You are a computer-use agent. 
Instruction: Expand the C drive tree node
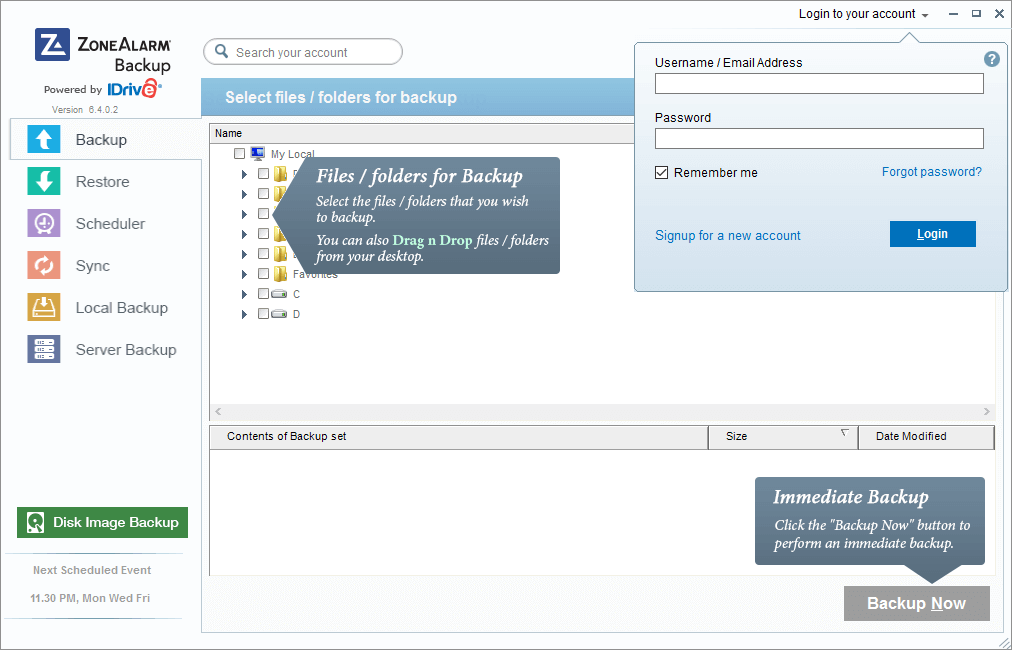point(244,294)
